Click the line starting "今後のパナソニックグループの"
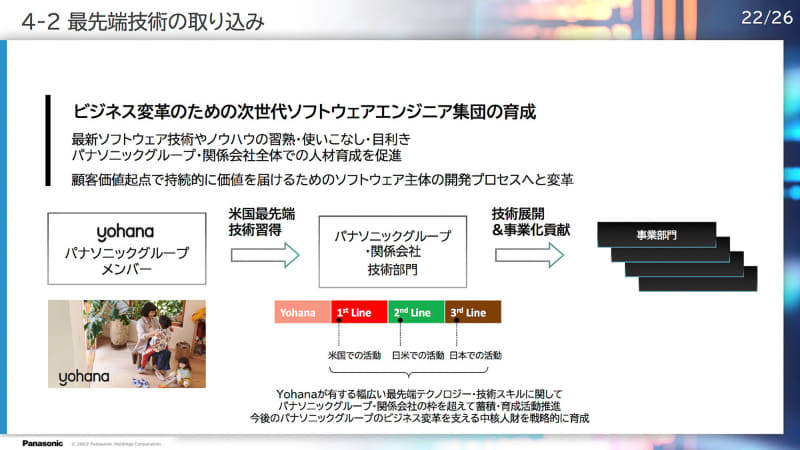 419,418
